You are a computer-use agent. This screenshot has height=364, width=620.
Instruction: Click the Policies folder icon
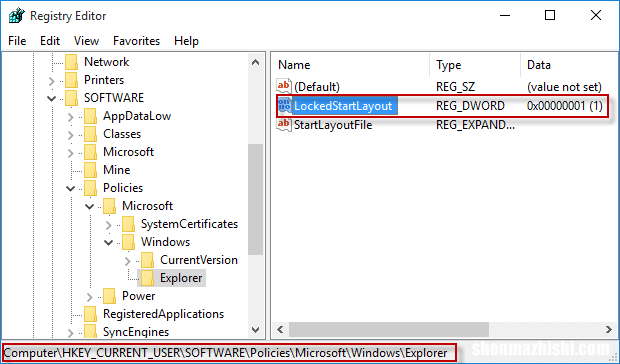pyautogui.click(x=91, y=188)
